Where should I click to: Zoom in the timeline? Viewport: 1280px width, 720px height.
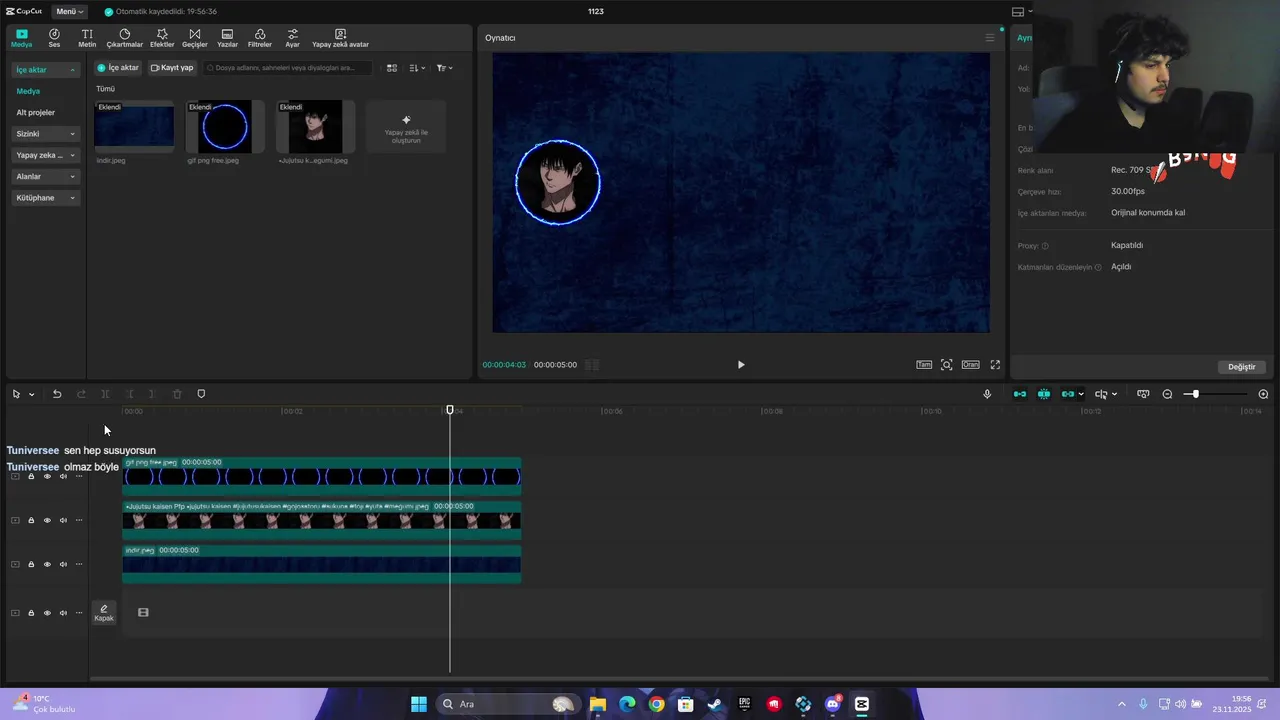(1263, 394)
